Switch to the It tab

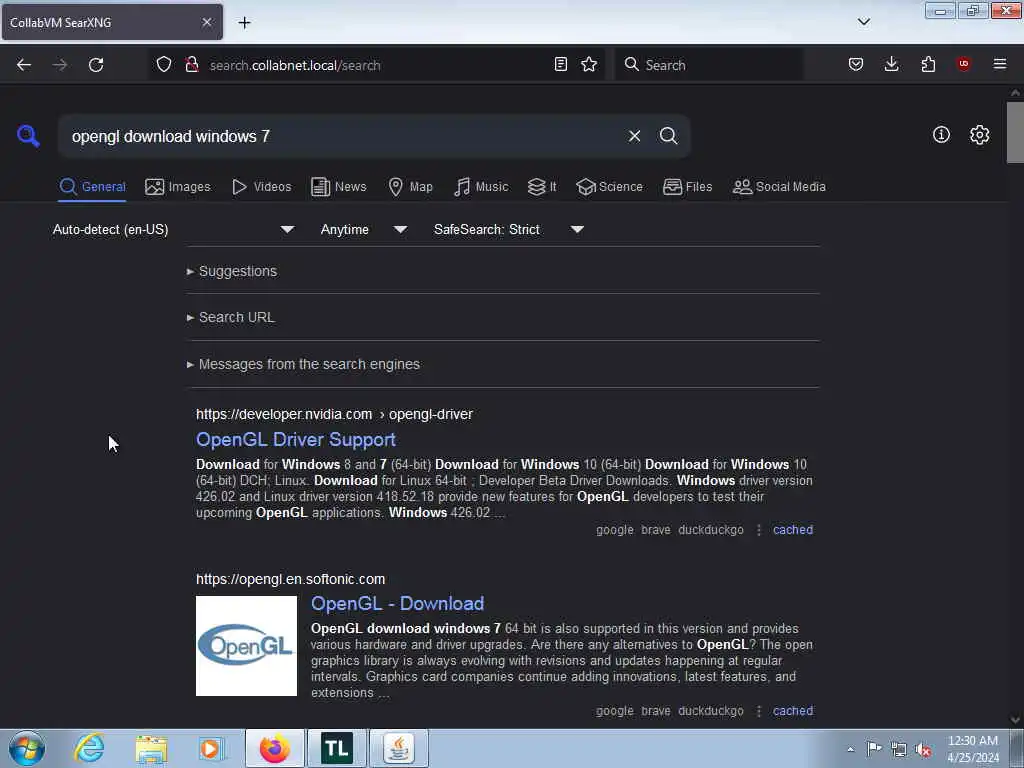click(542, 187)
